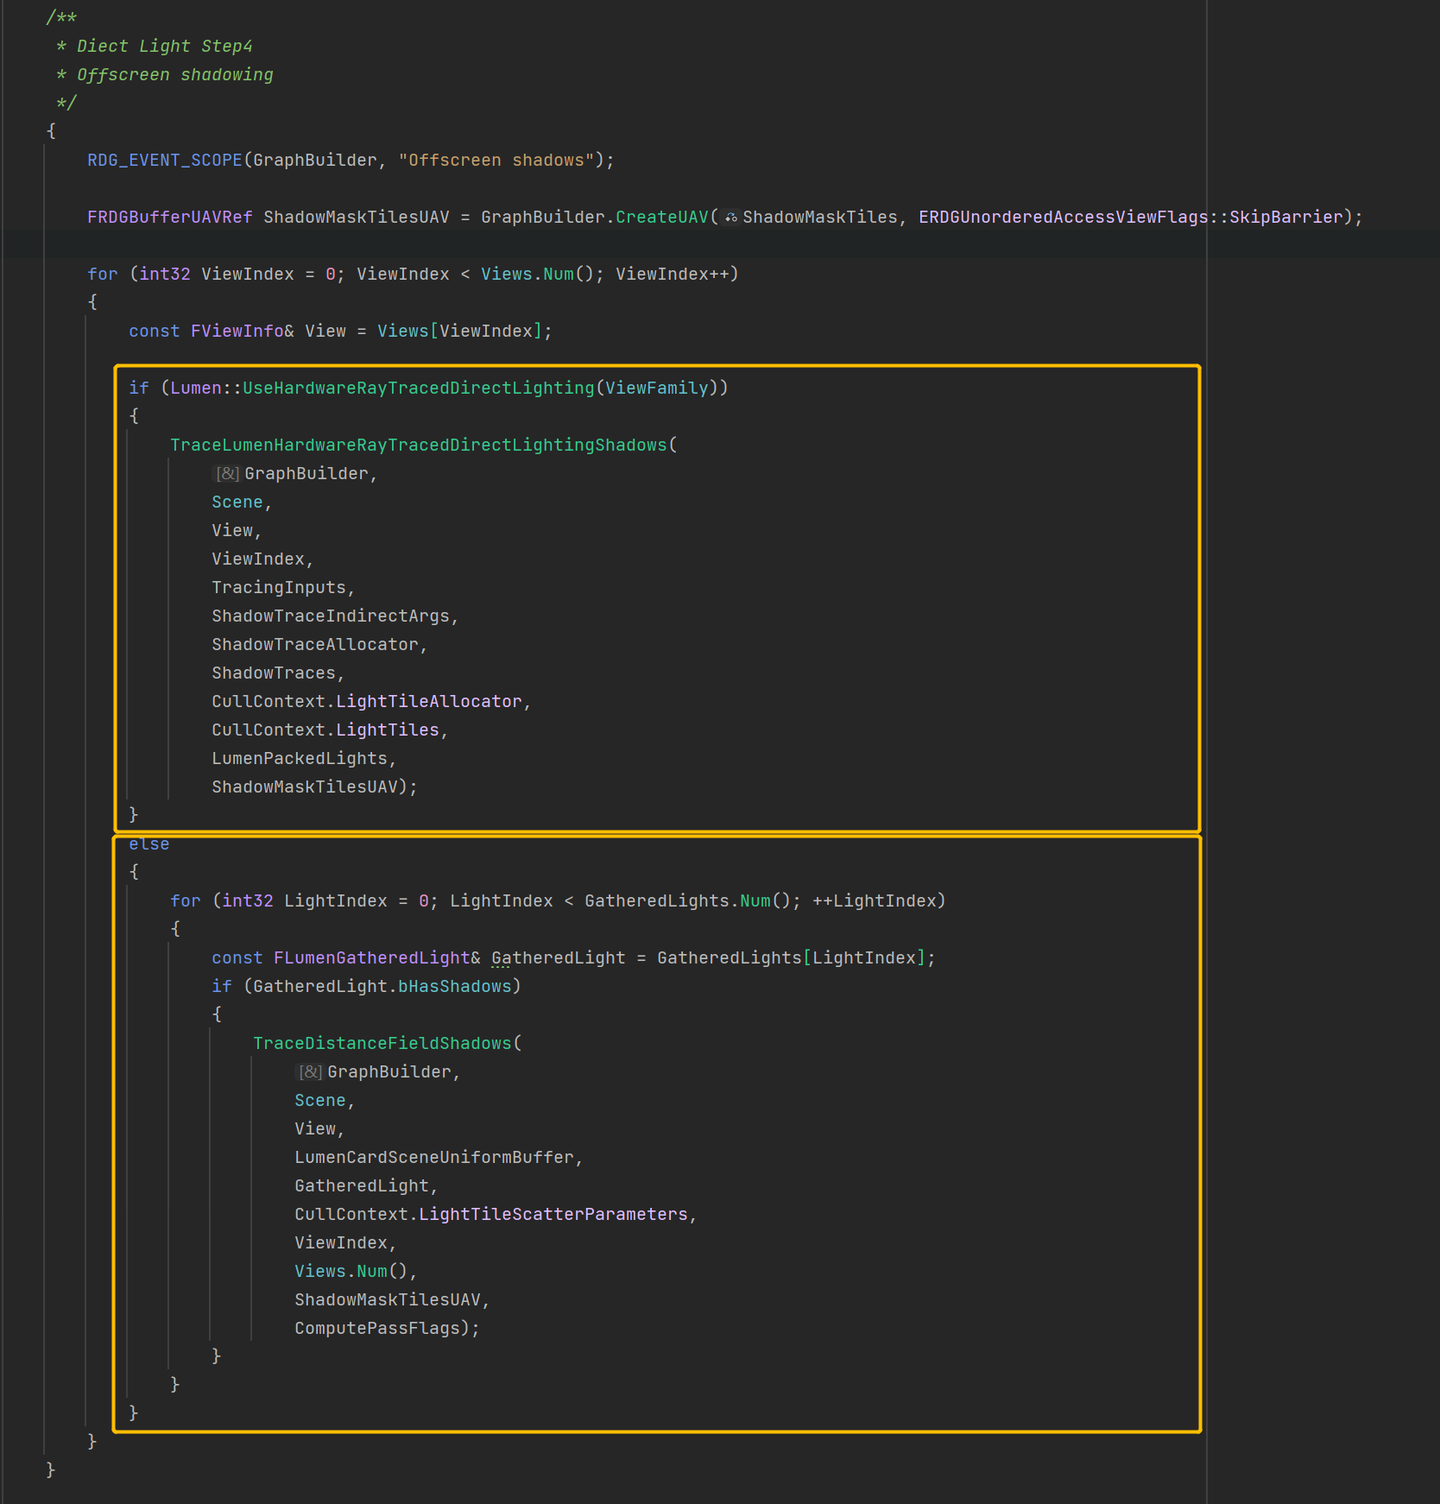Click the else keyword
The width and height of the screenshot is (1440, 1504).
point(149,844)
